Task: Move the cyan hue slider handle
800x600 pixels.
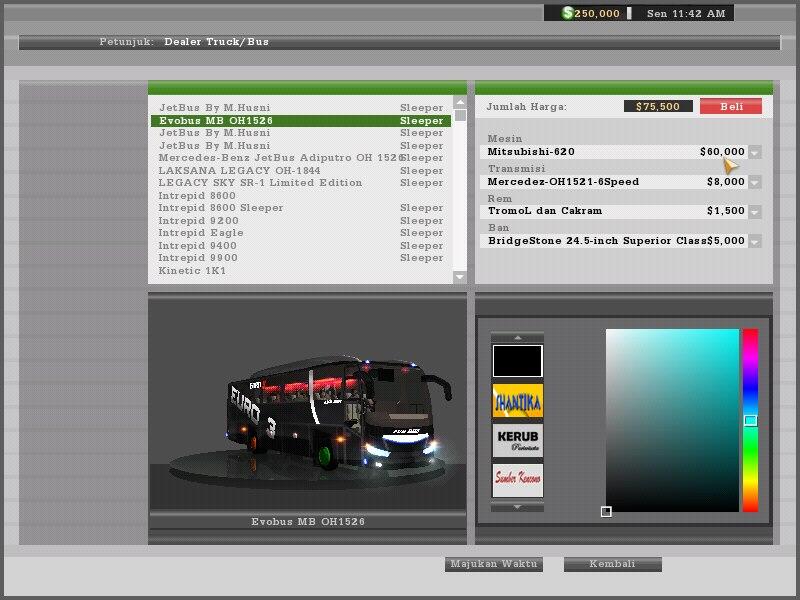Action: click(x=748, y=420)
